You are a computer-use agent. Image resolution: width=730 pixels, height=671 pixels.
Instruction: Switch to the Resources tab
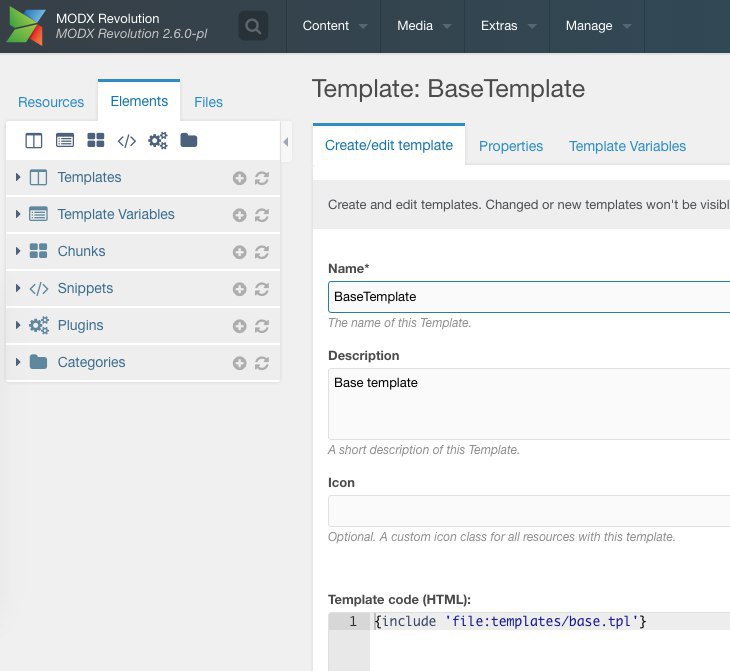51,102
